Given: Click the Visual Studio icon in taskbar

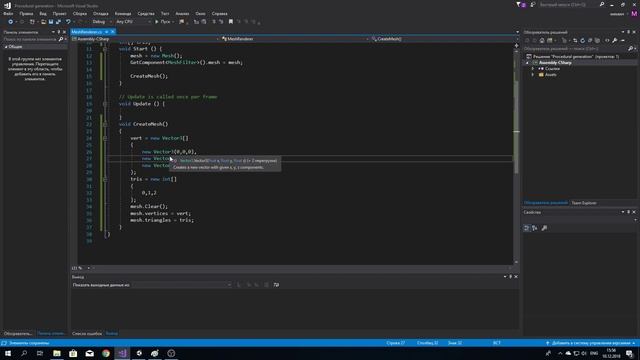Looking at the screenshot, I should (x=122, y=353).
